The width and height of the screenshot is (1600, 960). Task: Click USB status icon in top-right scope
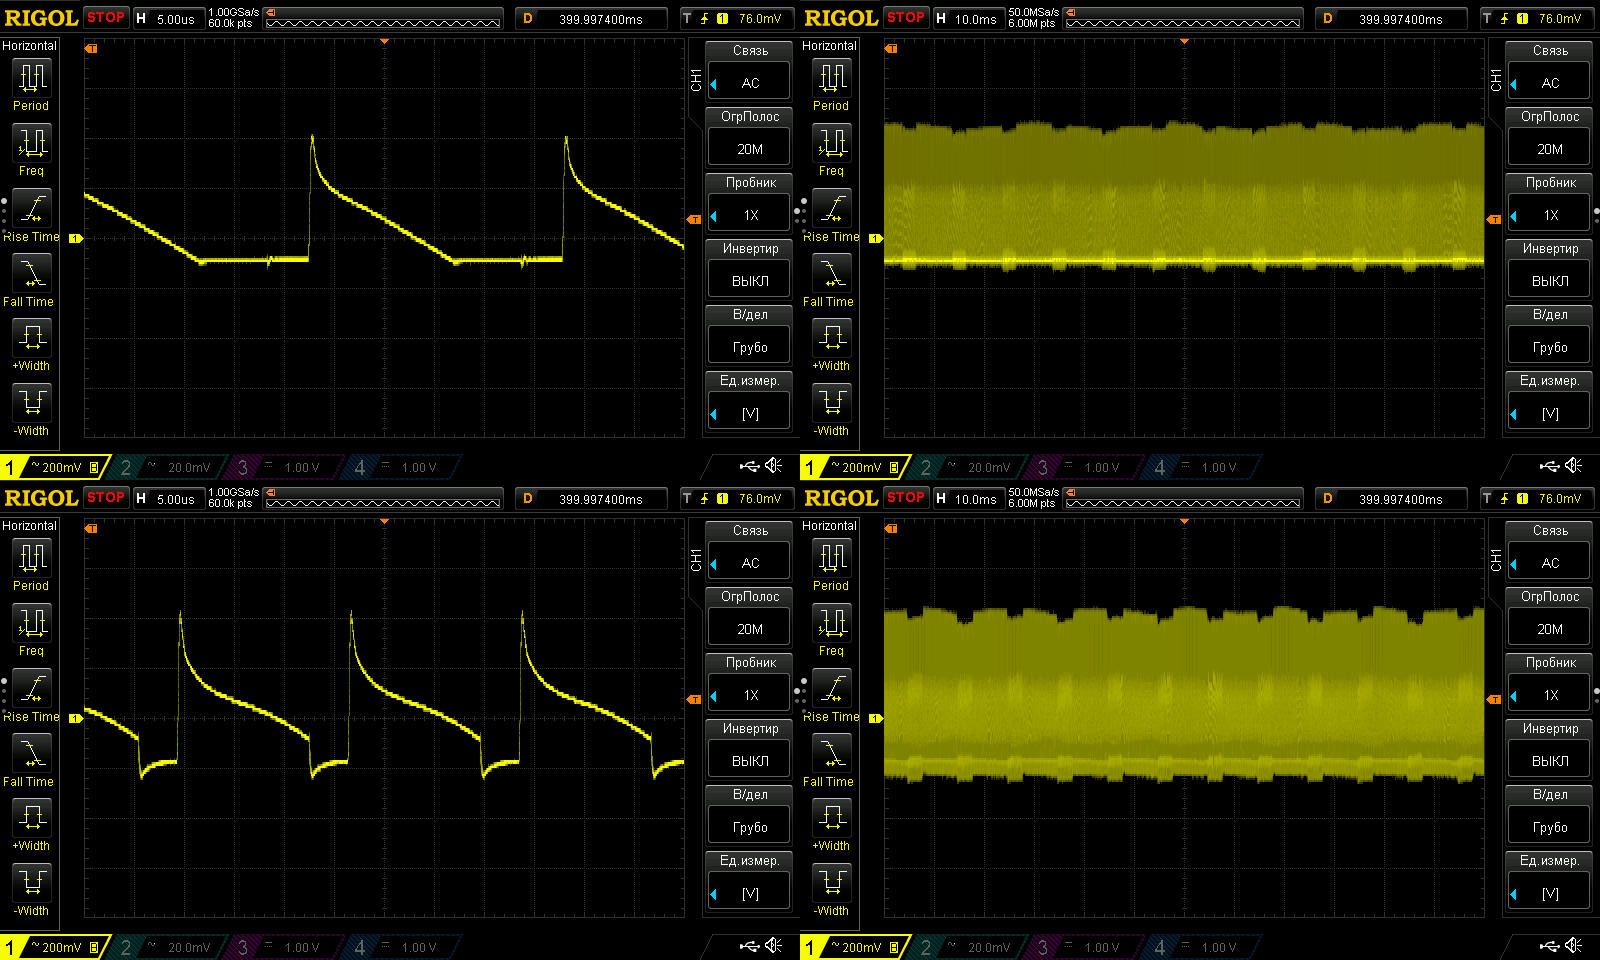[1549, 466]
